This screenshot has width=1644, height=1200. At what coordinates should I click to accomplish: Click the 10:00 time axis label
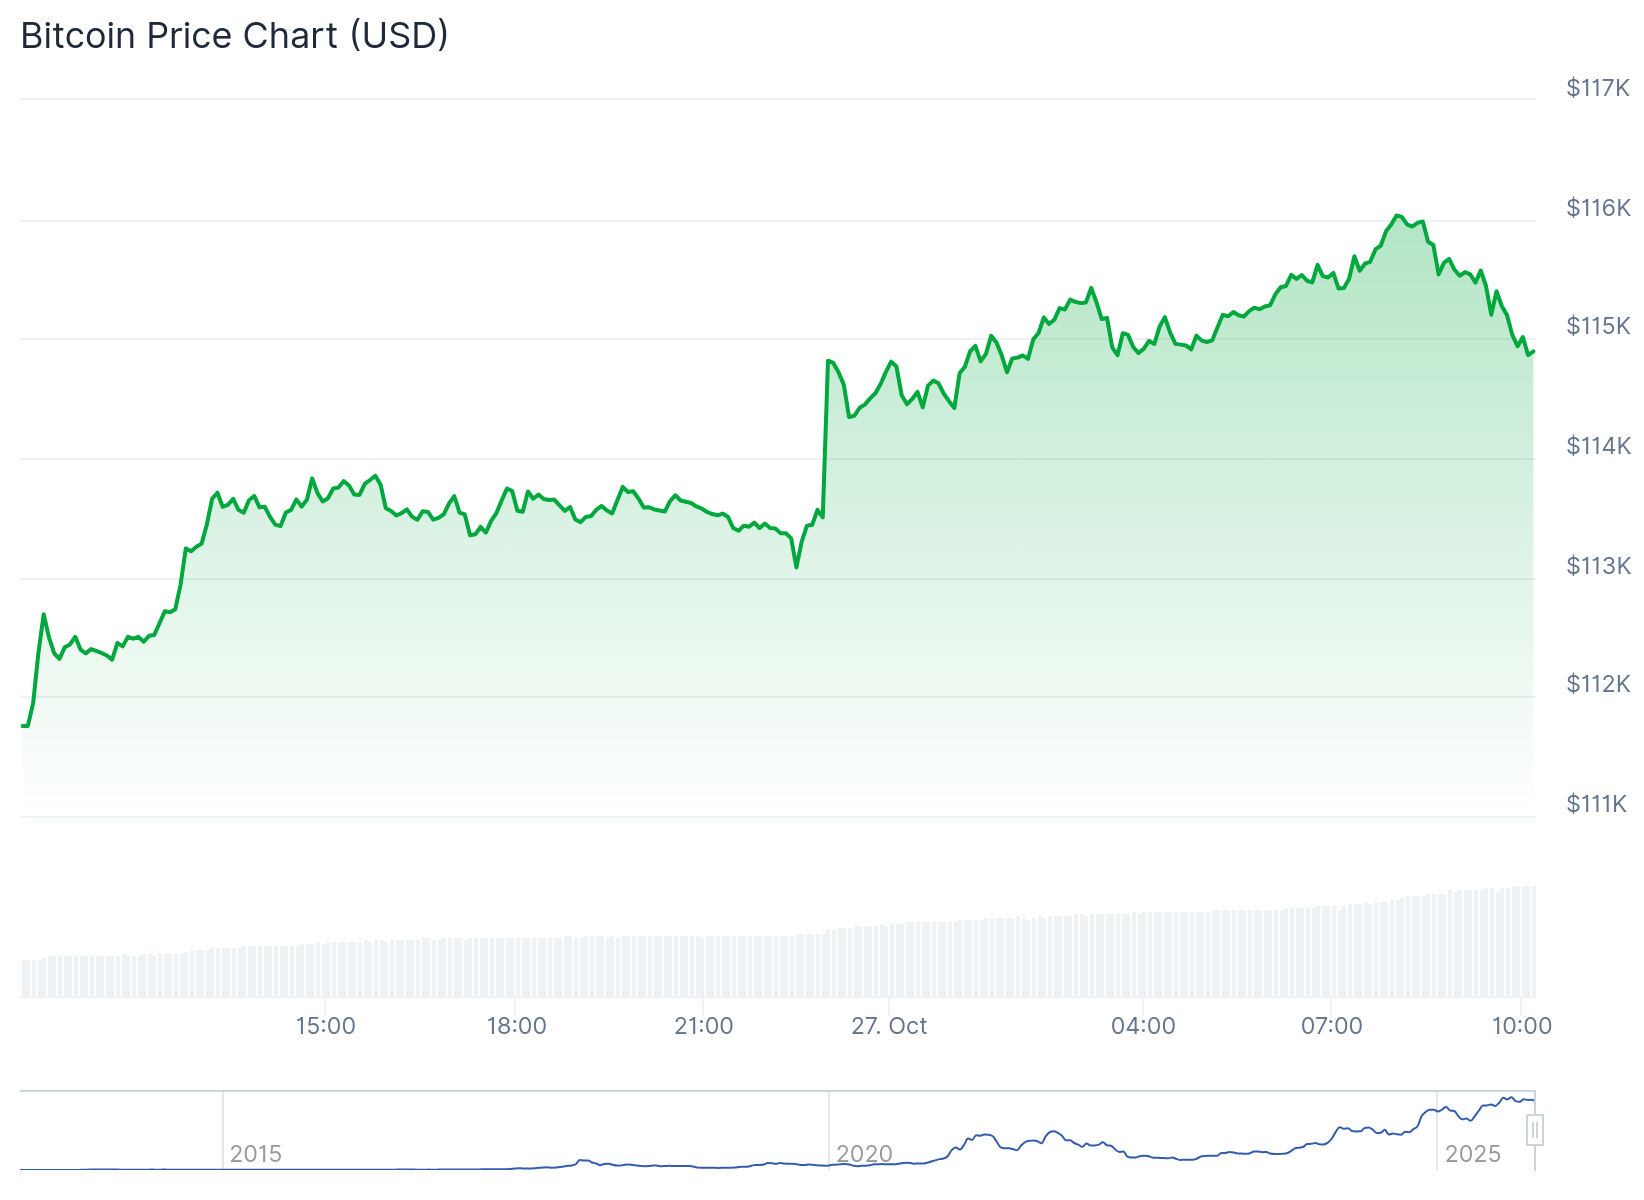(x=1521, y=1026)
